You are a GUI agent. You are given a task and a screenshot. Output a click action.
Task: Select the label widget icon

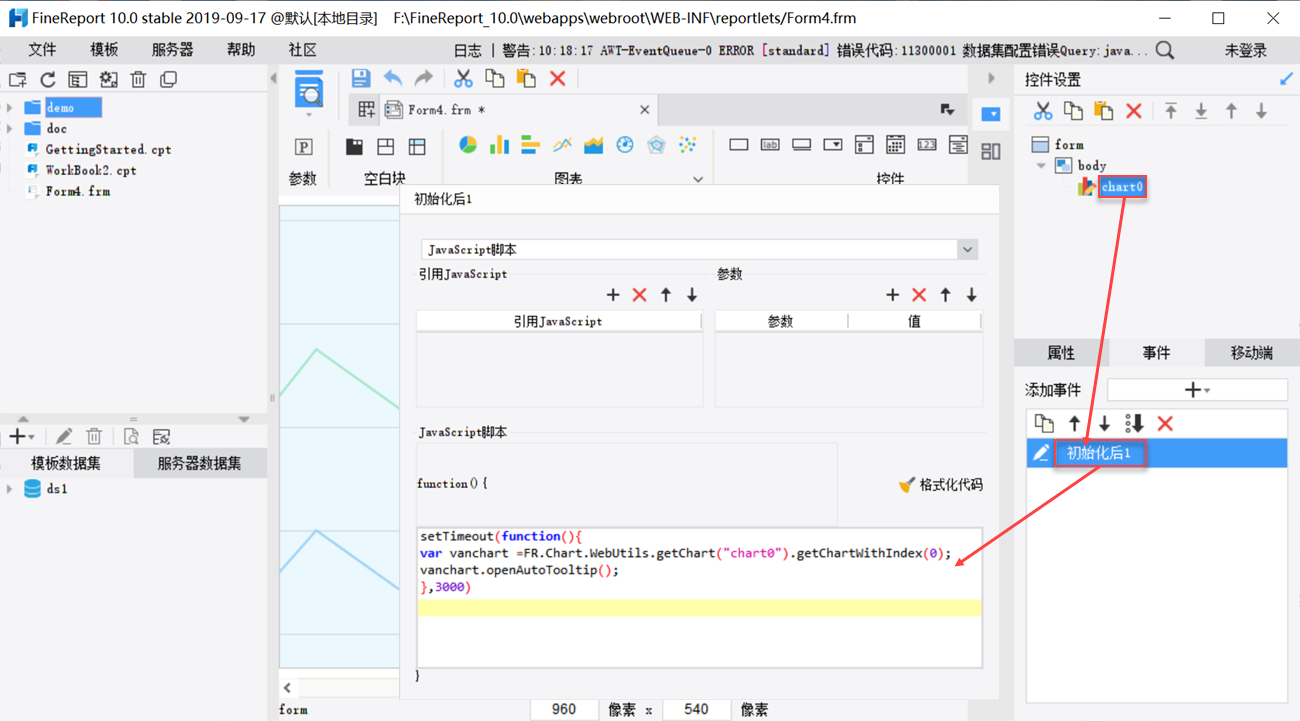pyautogui.click(x=770, y=145)
